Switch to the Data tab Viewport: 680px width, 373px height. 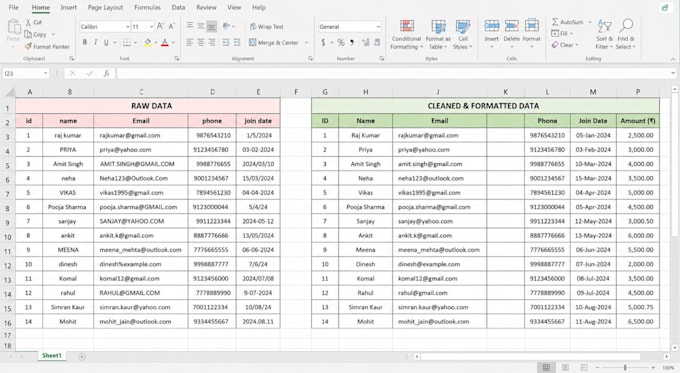(x=178, y=7)
